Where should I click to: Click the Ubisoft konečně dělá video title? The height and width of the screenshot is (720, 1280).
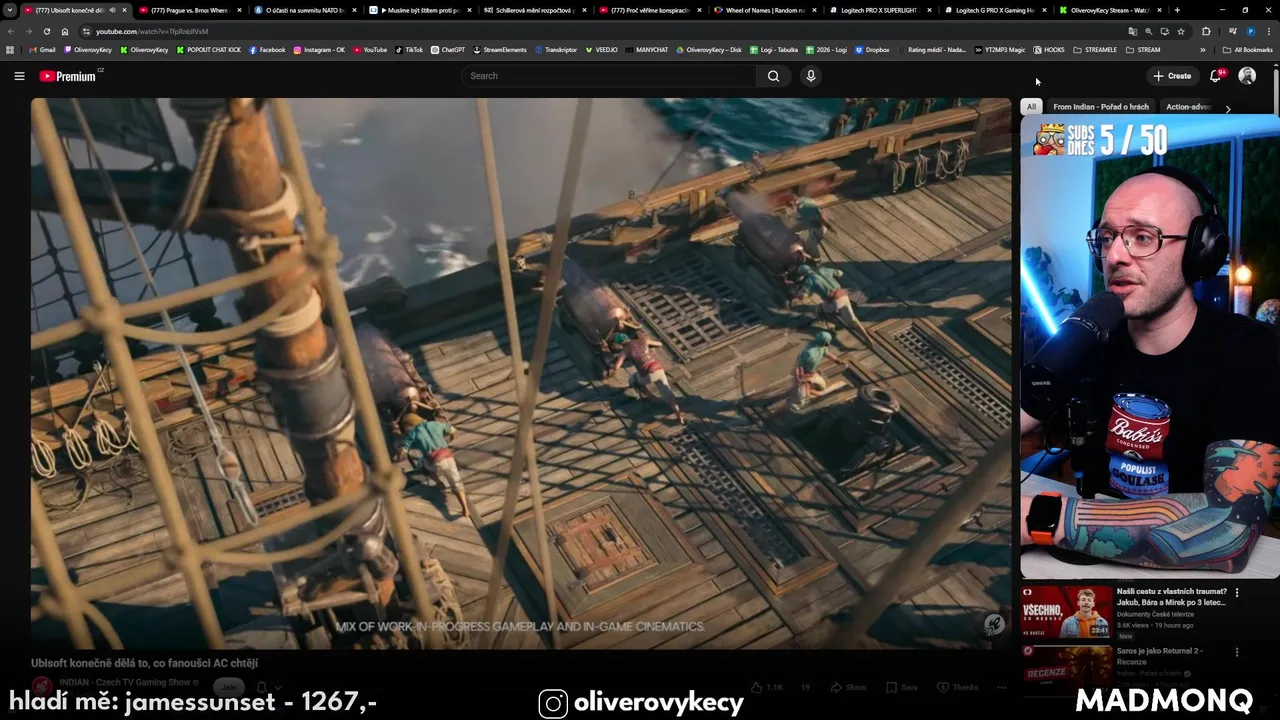[145, 663]
